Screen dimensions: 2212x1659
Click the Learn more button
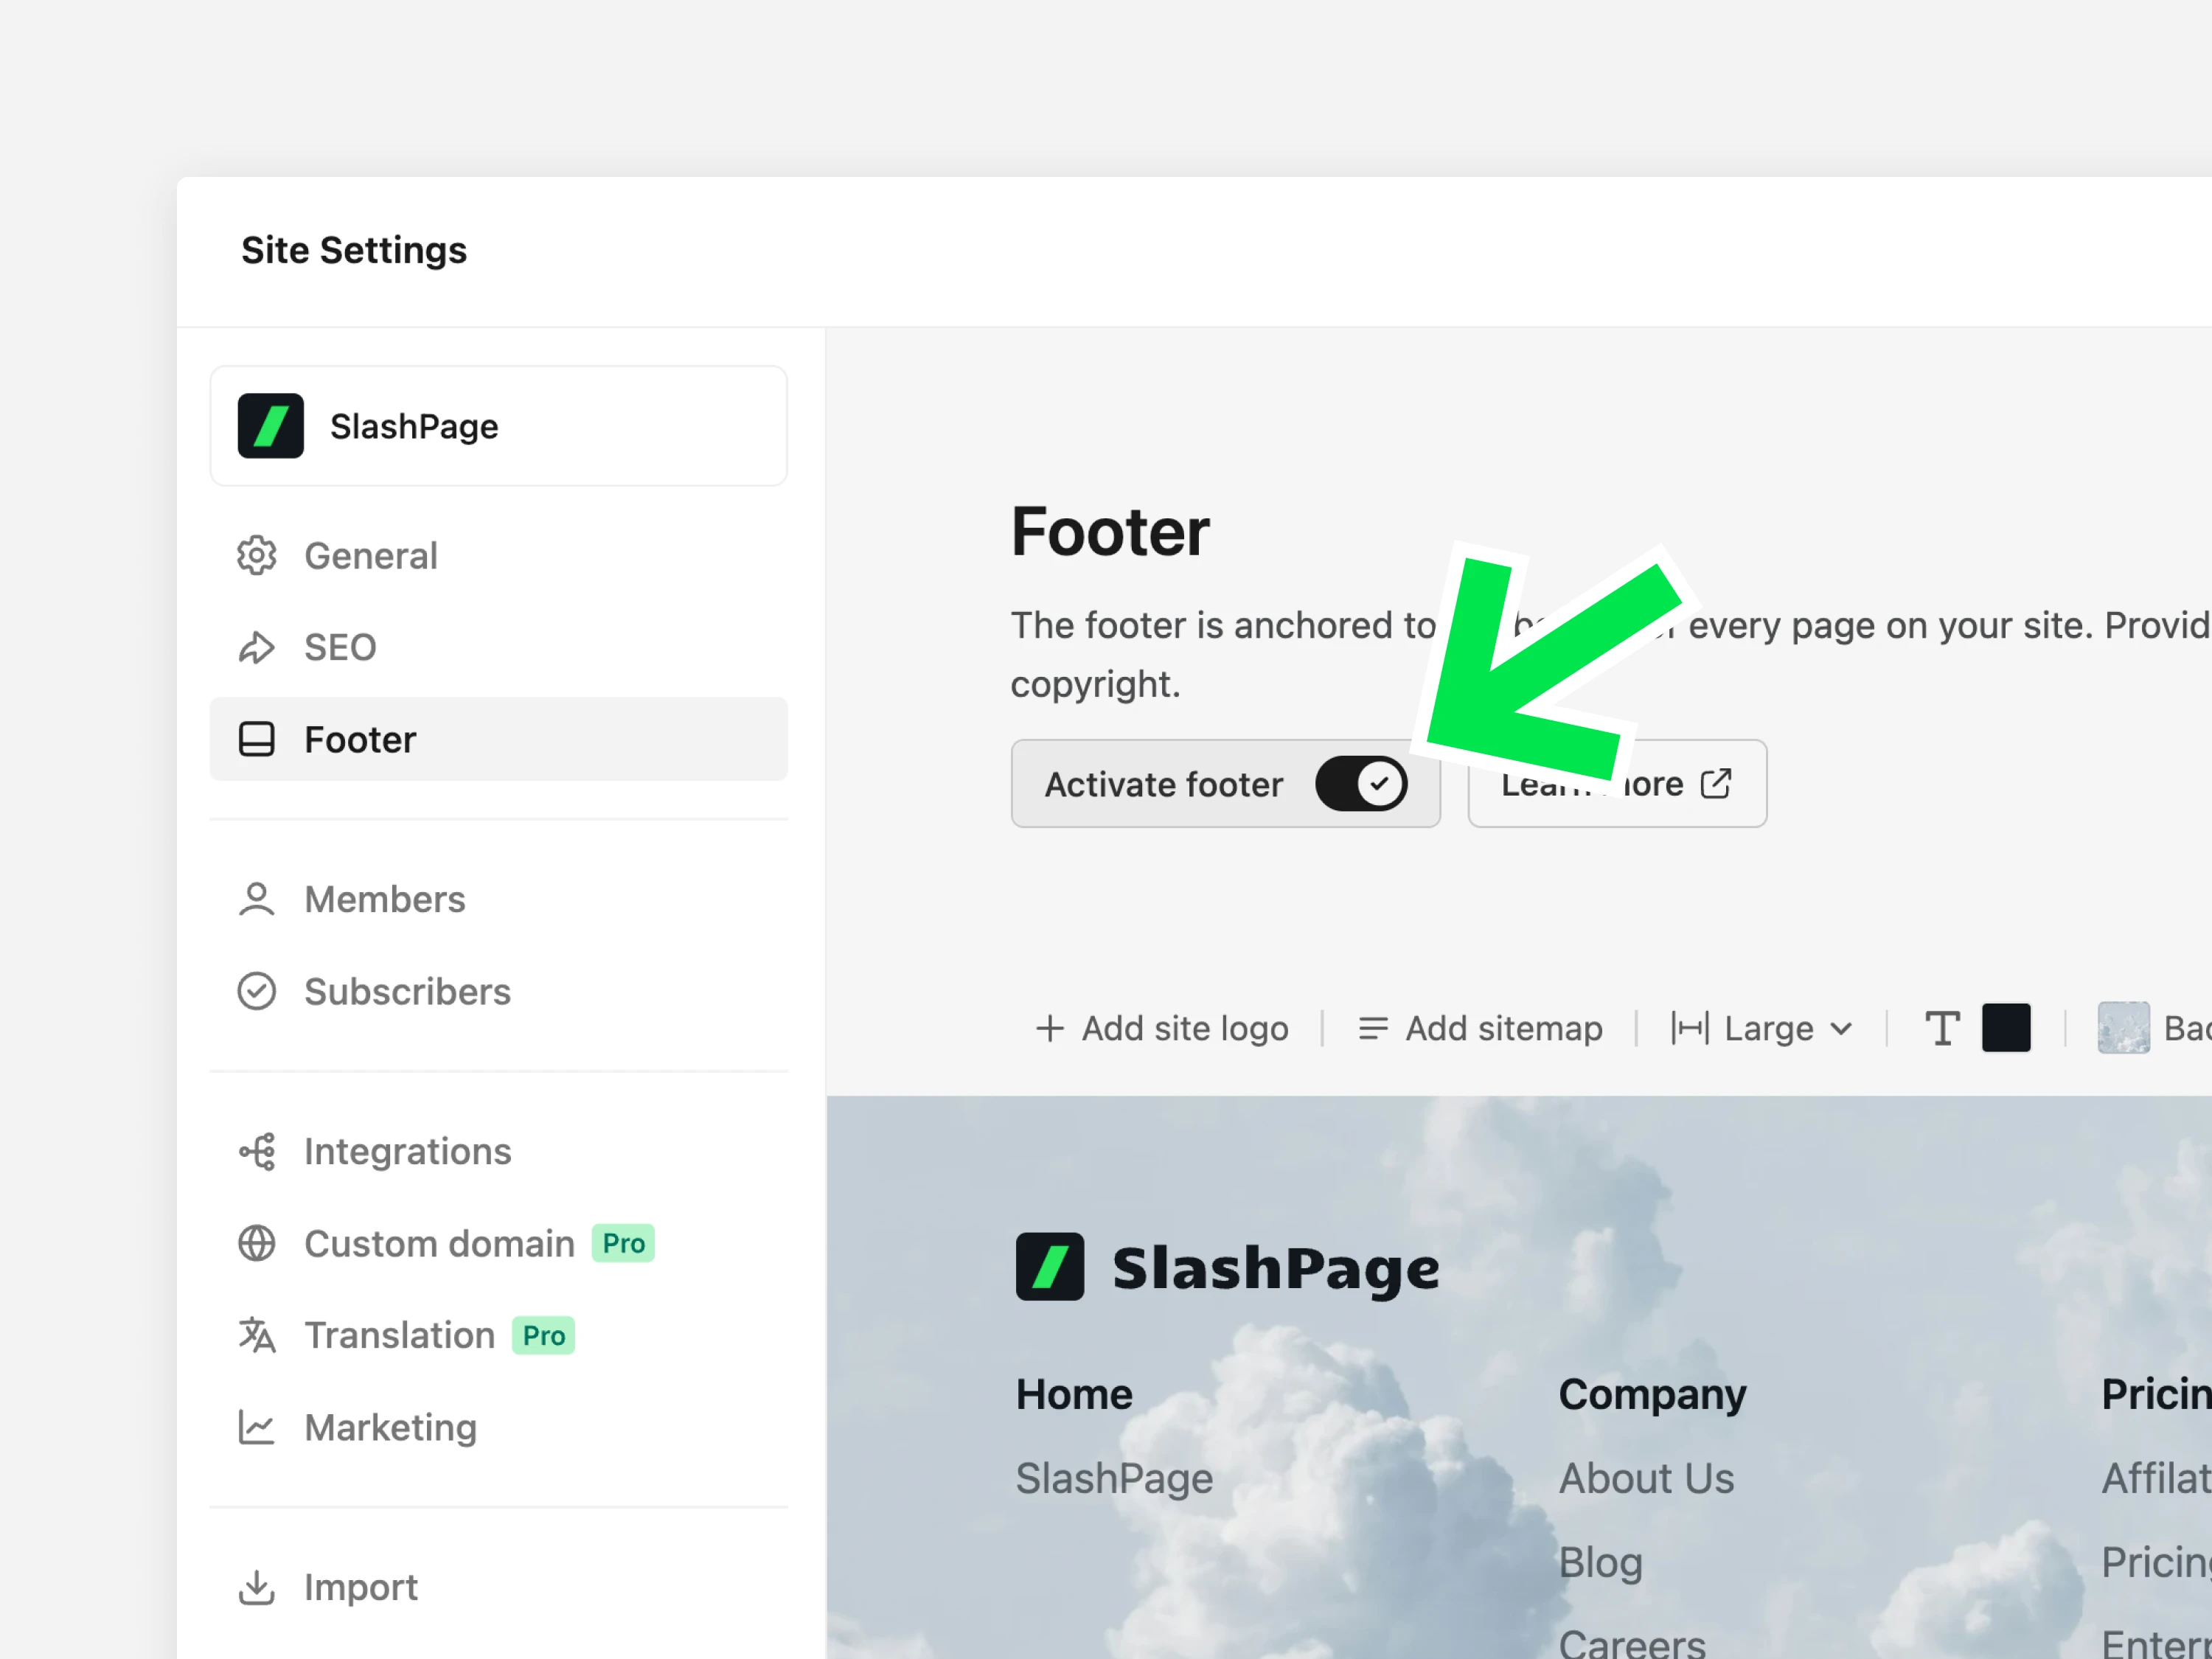pyautogui.click(x=1617, y=784)
